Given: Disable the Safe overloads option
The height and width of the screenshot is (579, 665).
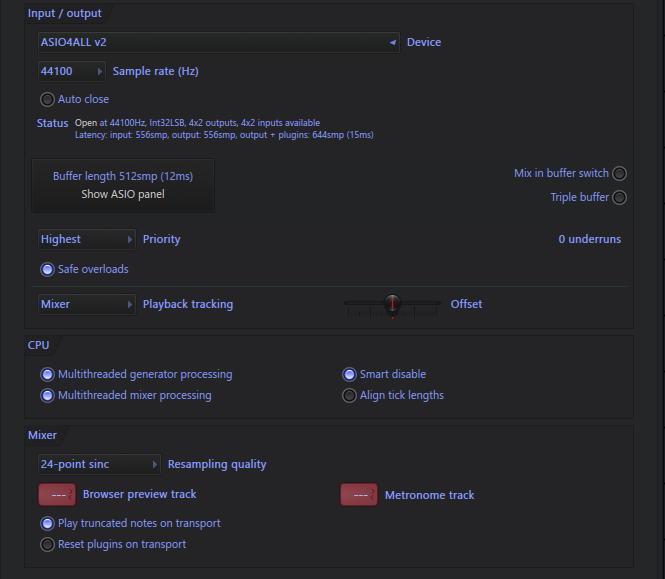Looking at the screenshot, I should point(47,269).
